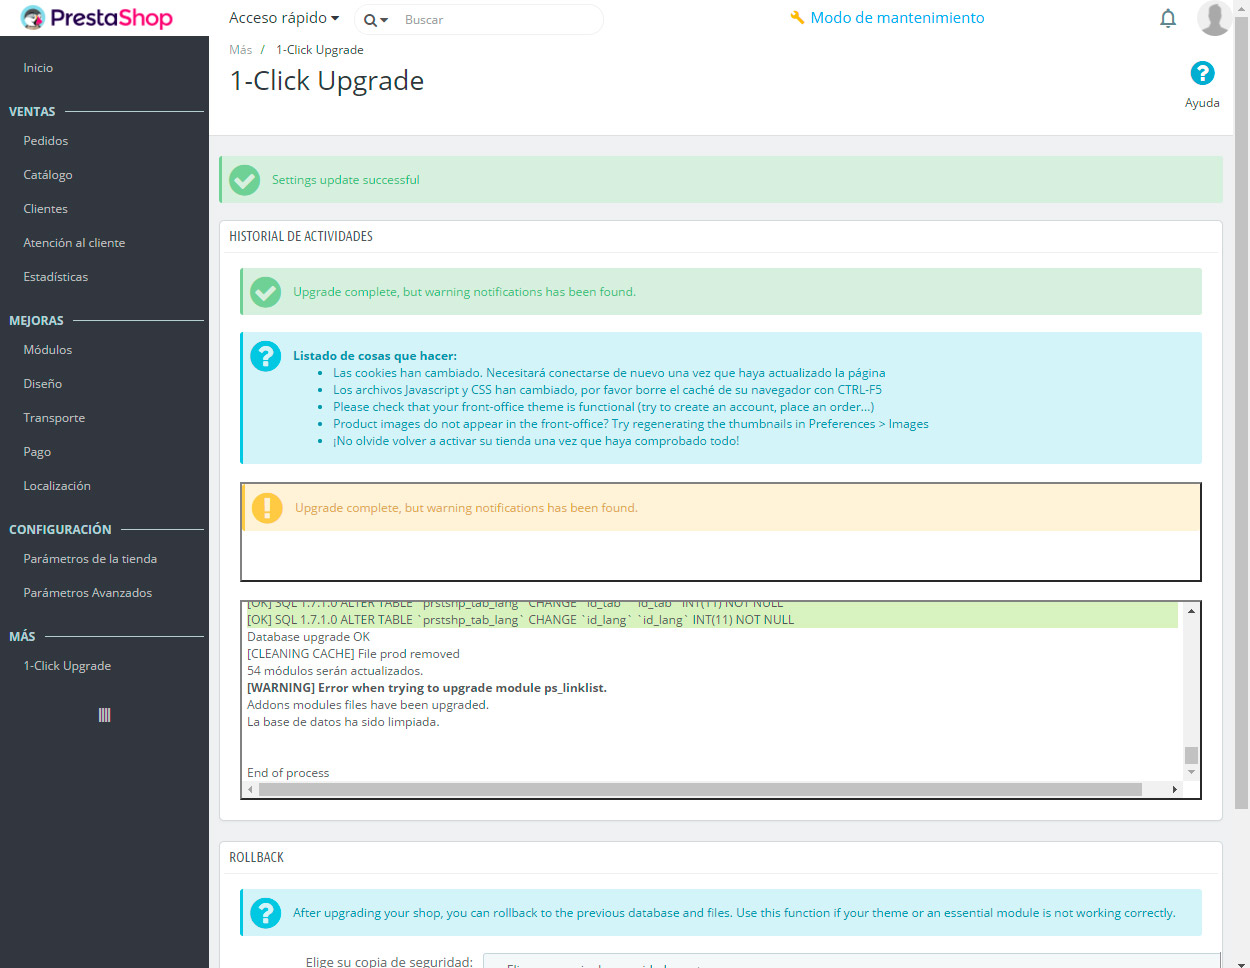Open Diseño in the sidebar
This screenshot has height=968, width=1250.
[43, 384]
